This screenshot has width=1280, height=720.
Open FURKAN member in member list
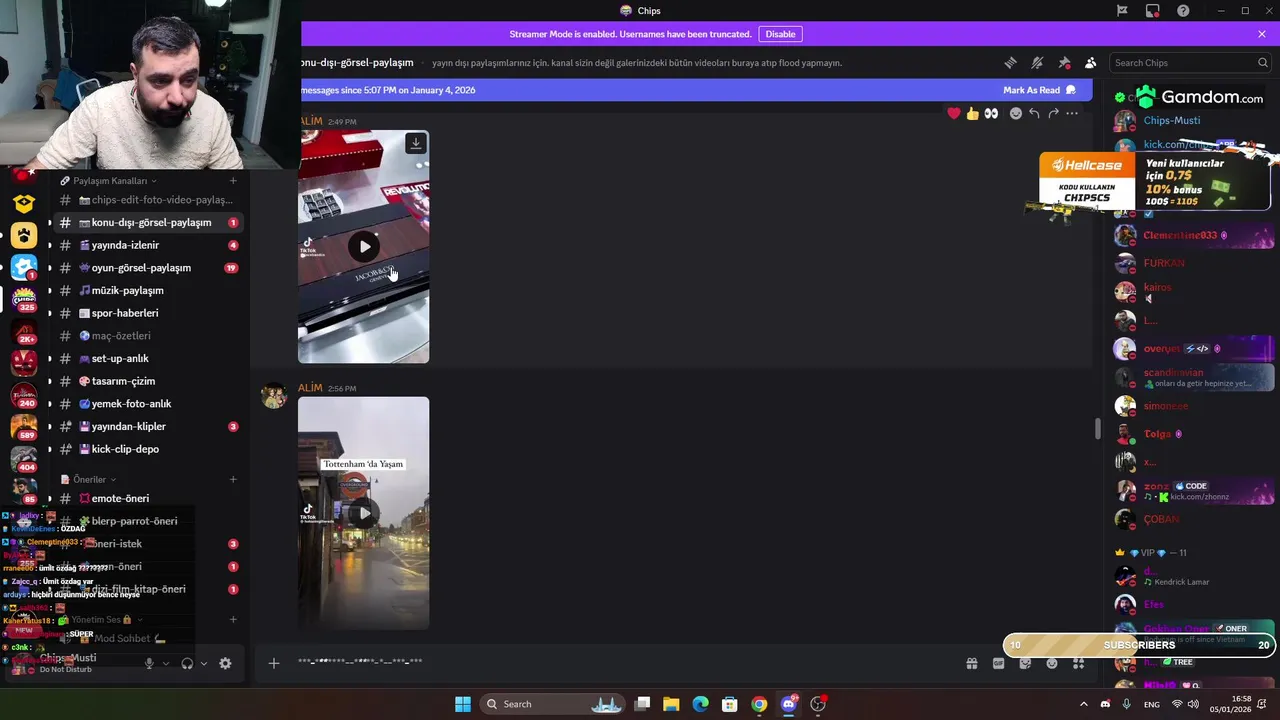click(x=1163, y=263)
